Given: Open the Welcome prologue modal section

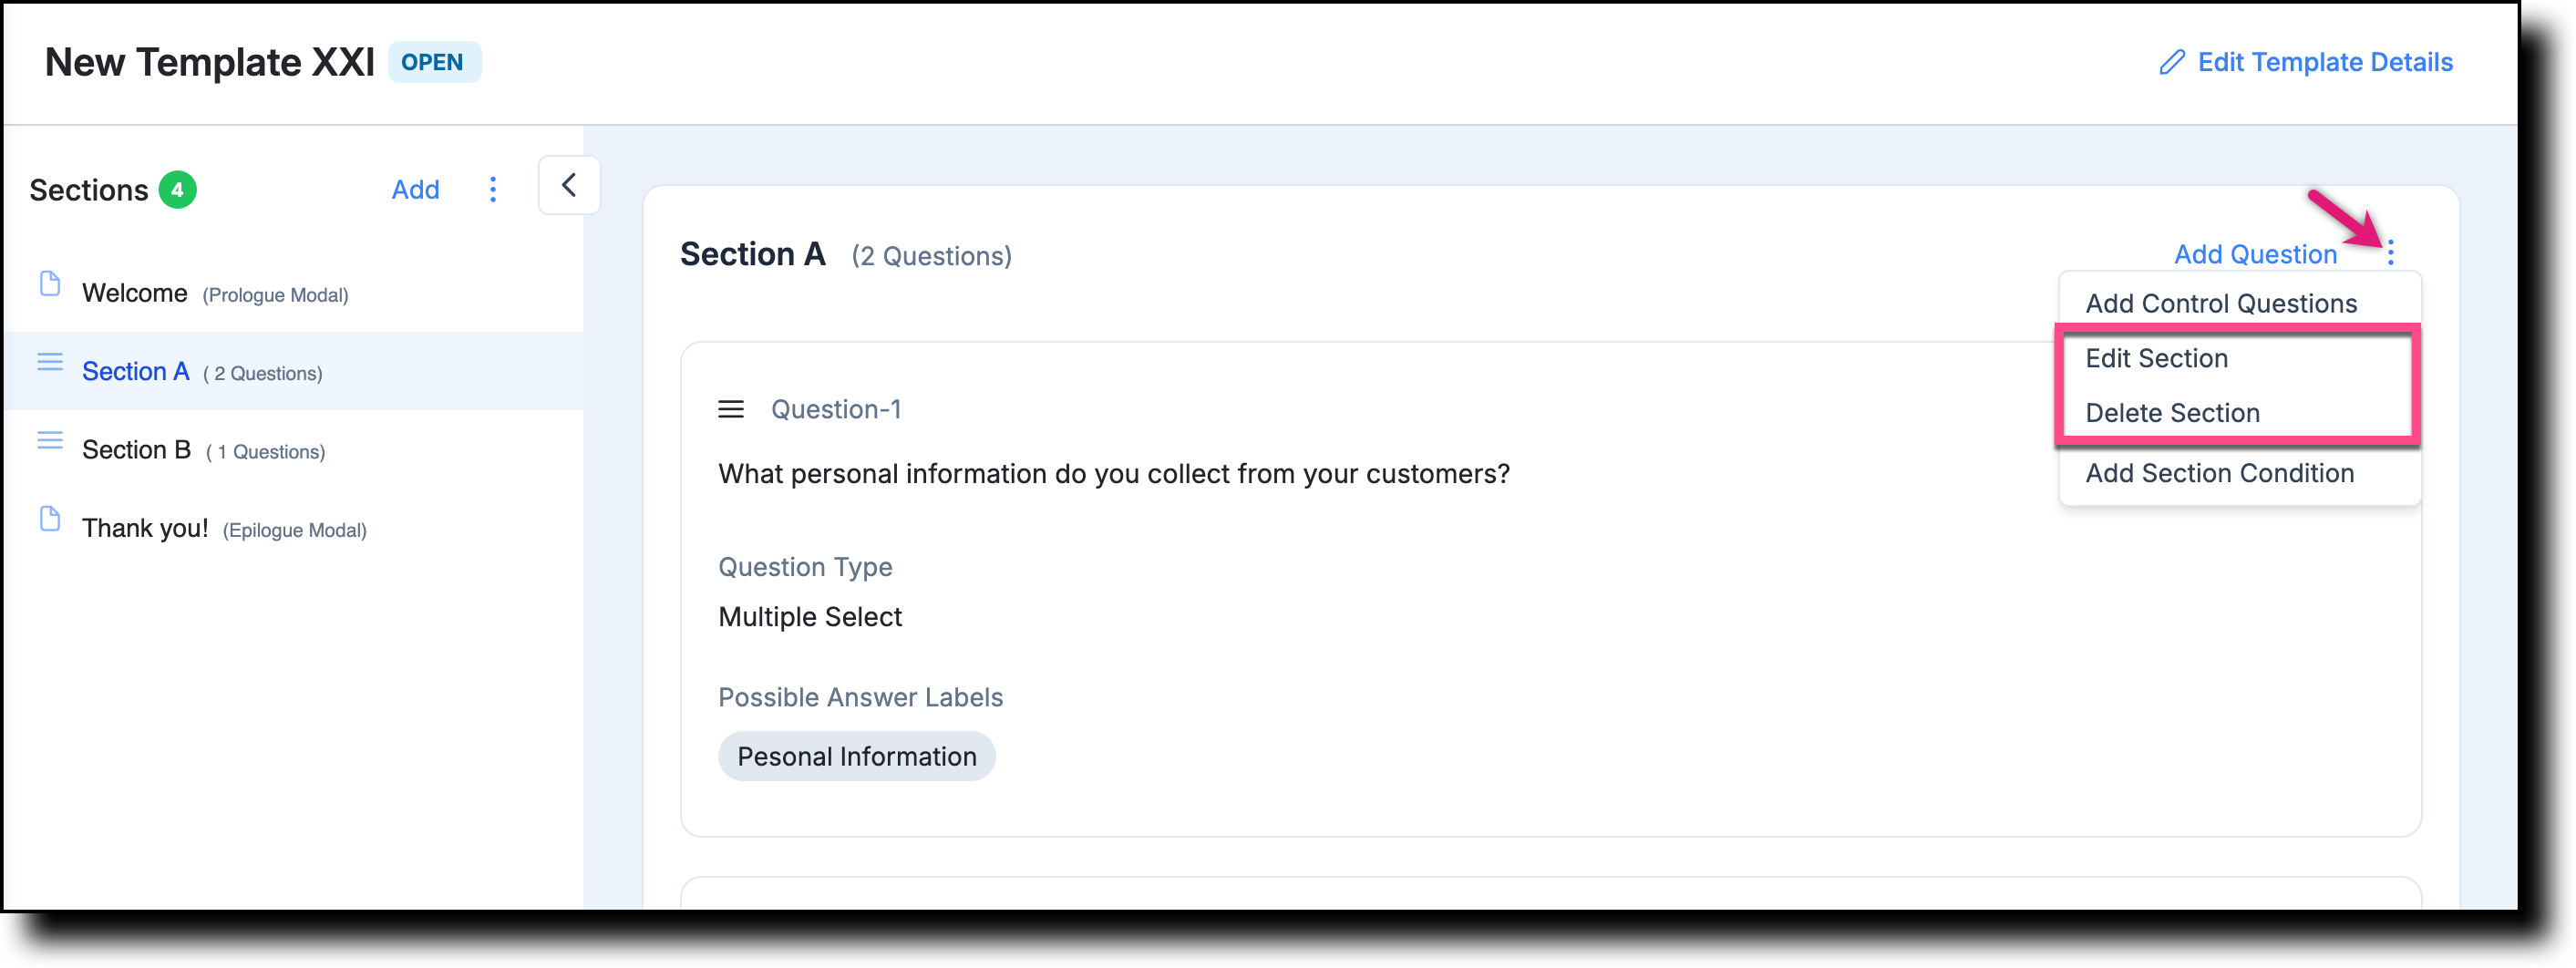Looking at the screenshot, I should coord(294,293).
